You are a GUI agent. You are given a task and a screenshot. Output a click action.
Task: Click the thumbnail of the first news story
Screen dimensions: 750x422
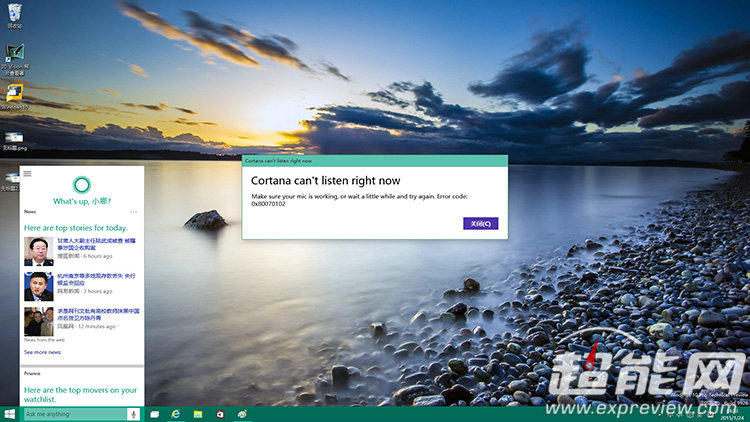38,250
